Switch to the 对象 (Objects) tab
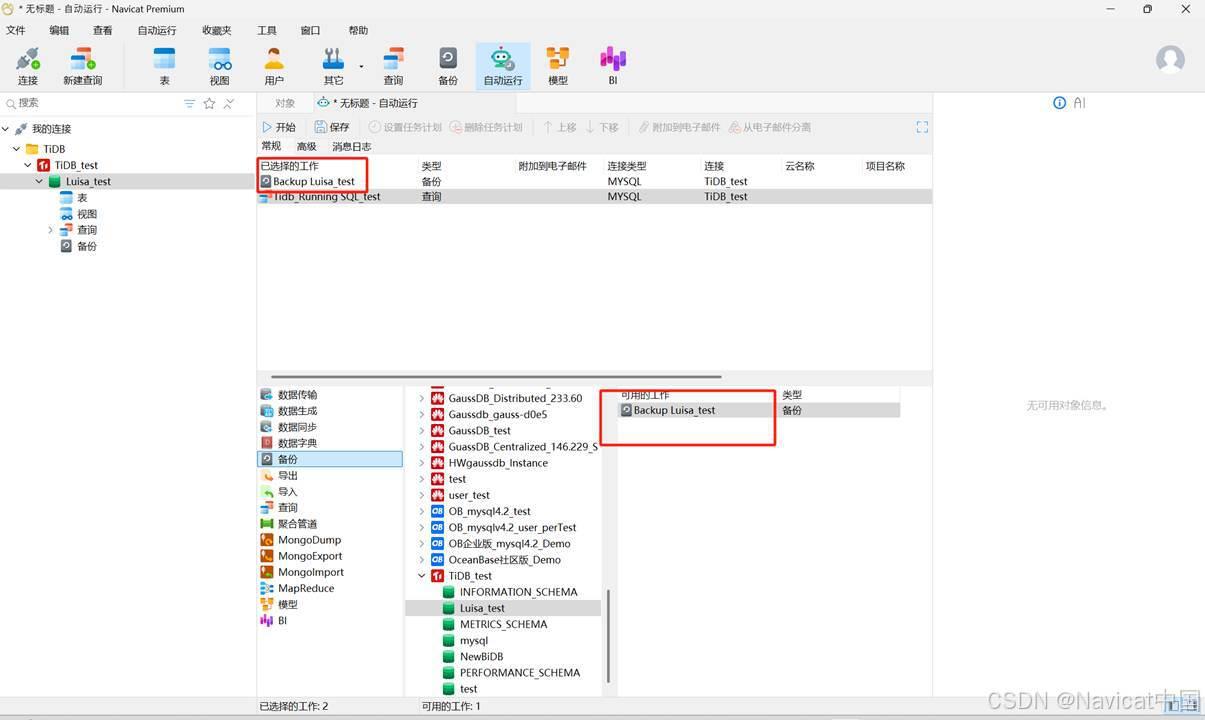This screenshot has width=1205, height=720. tap(285, 103)
